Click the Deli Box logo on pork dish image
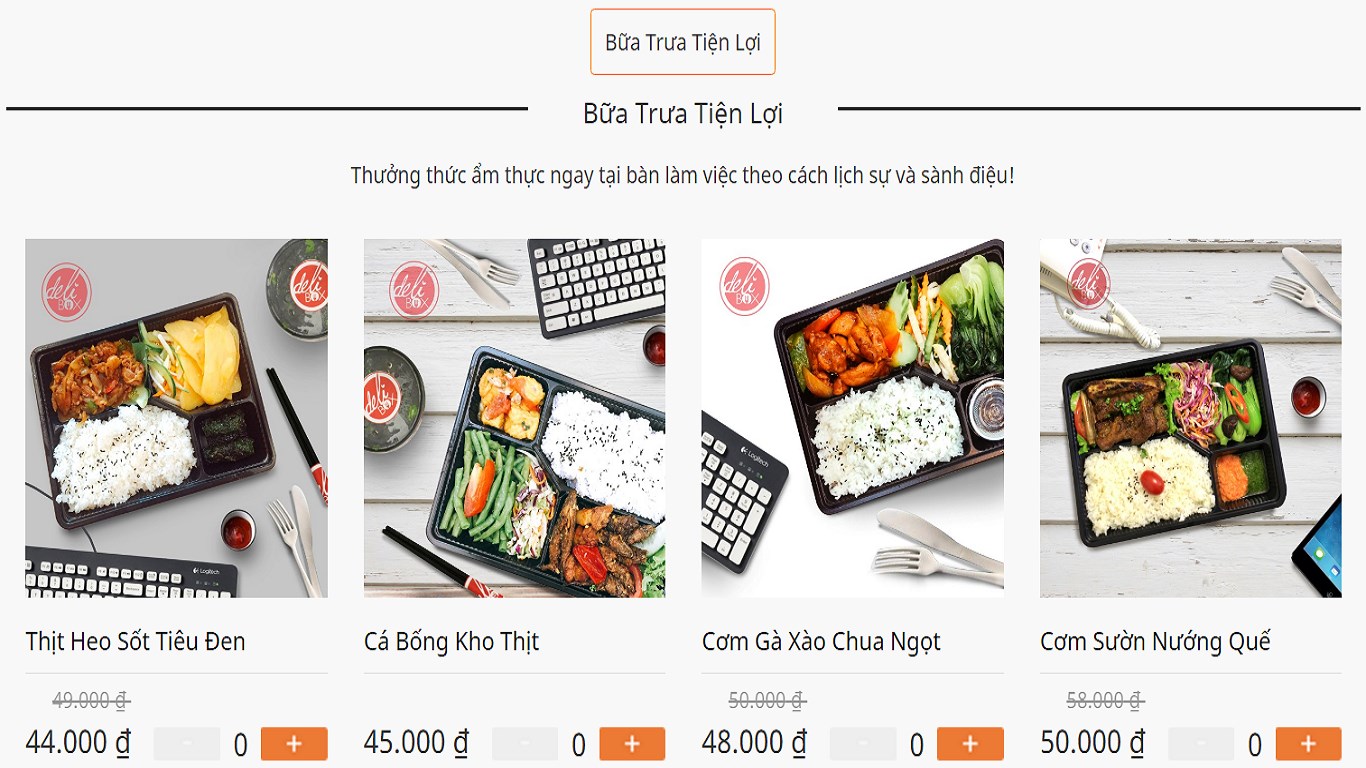The height and width of the screenshot is (768, 1366). [x=66, y=292]
